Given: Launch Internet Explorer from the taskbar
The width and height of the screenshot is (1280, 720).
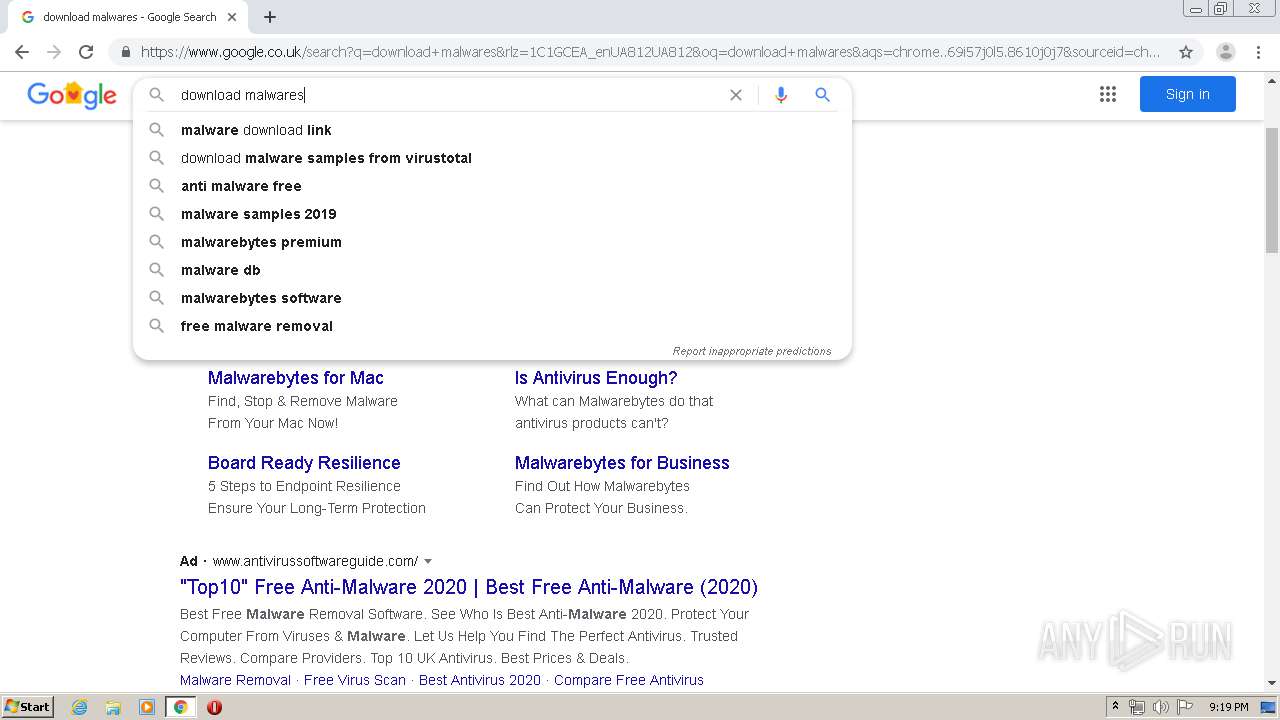Looking at the screenshot, I should pyautogui.click(x=79, y=707).
